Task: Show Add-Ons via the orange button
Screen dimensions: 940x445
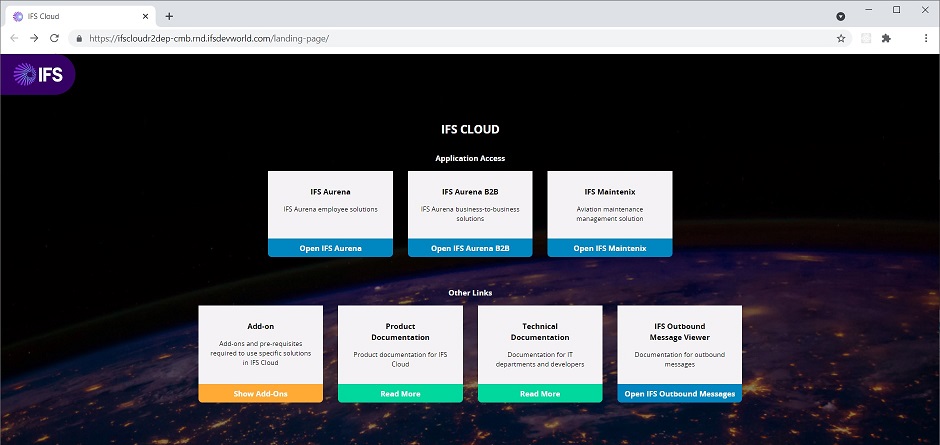Action: [260, 394]
